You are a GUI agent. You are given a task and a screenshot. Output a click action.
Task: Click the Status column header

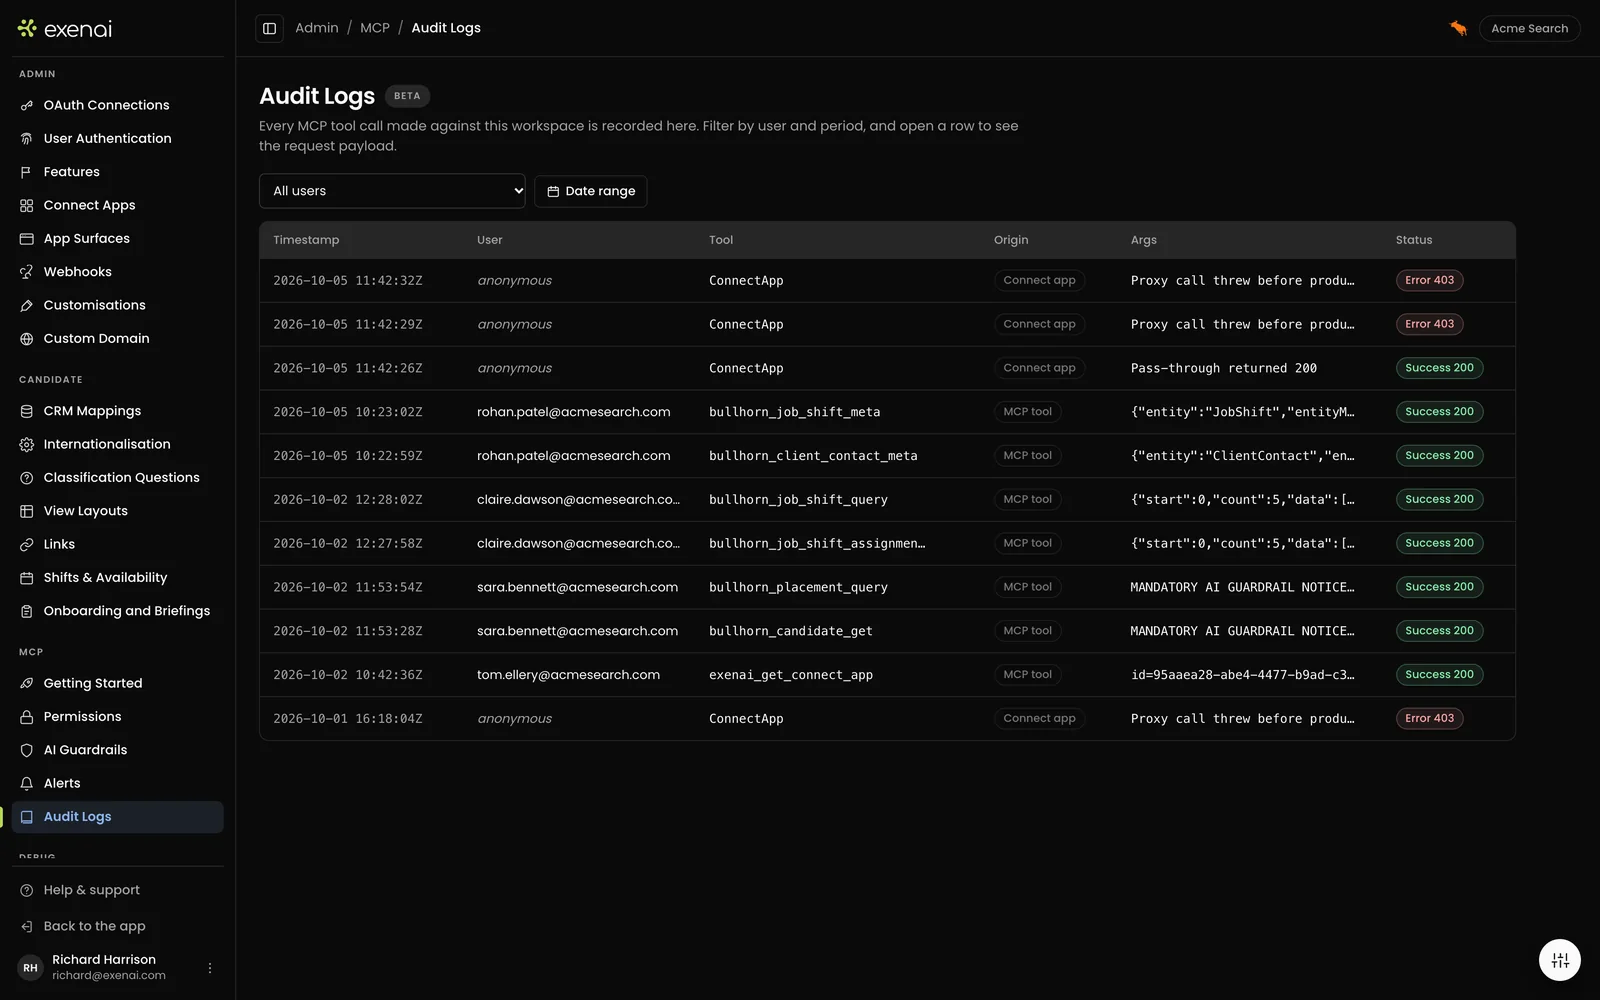[x=1414, y=240]
